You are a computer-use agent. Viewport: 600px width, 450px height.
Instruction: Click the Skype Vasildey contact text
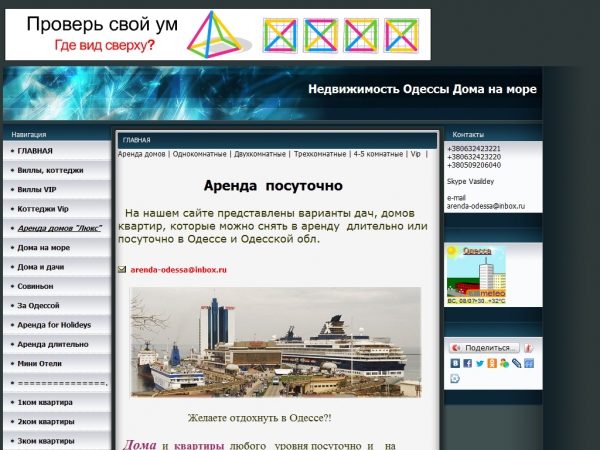[x=470, y=181]
